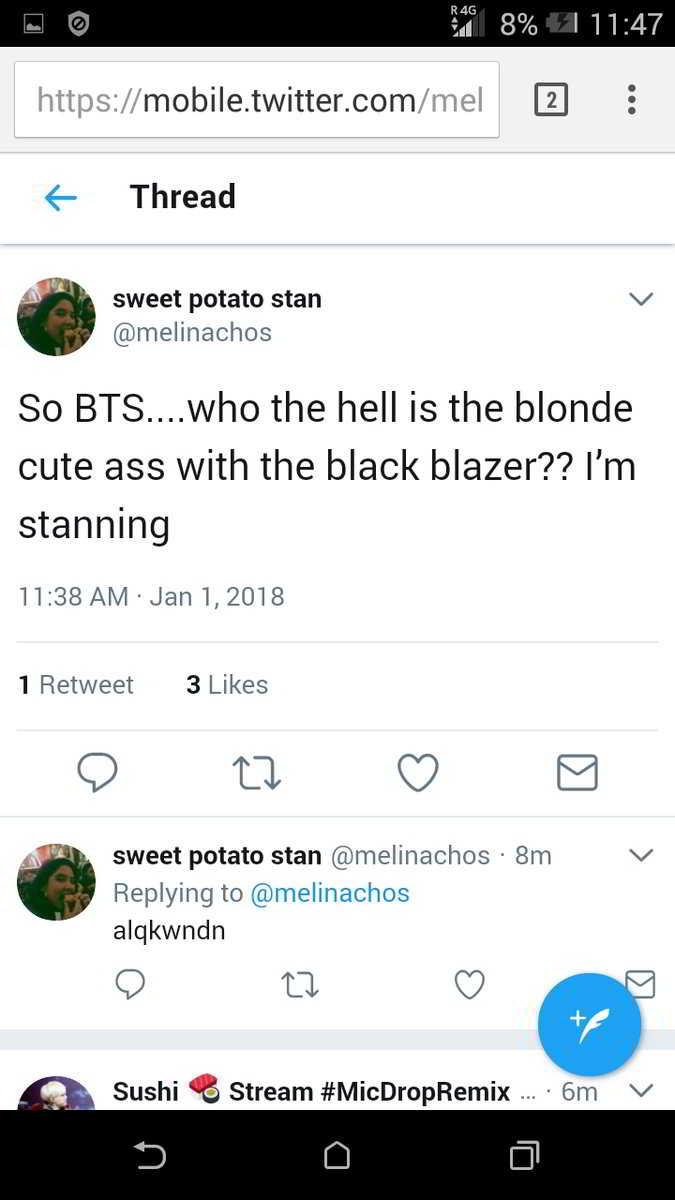Reply to the main BTS tweet
Screen dimensions: 675x1200
[x=97, y=772]
